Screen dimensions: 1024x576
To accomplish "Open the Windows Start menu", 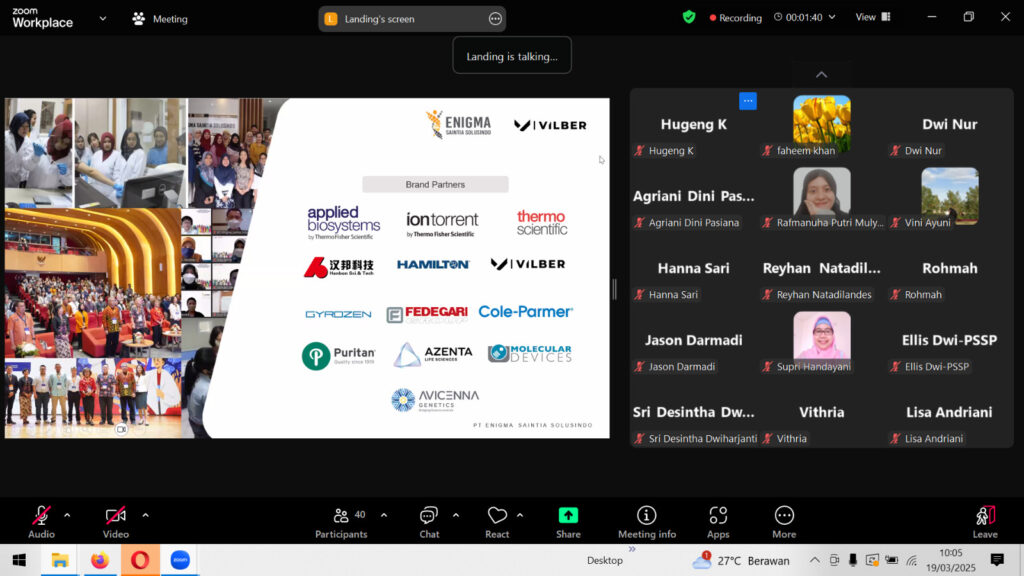I will pyautogui.click(x=19, y=560).
